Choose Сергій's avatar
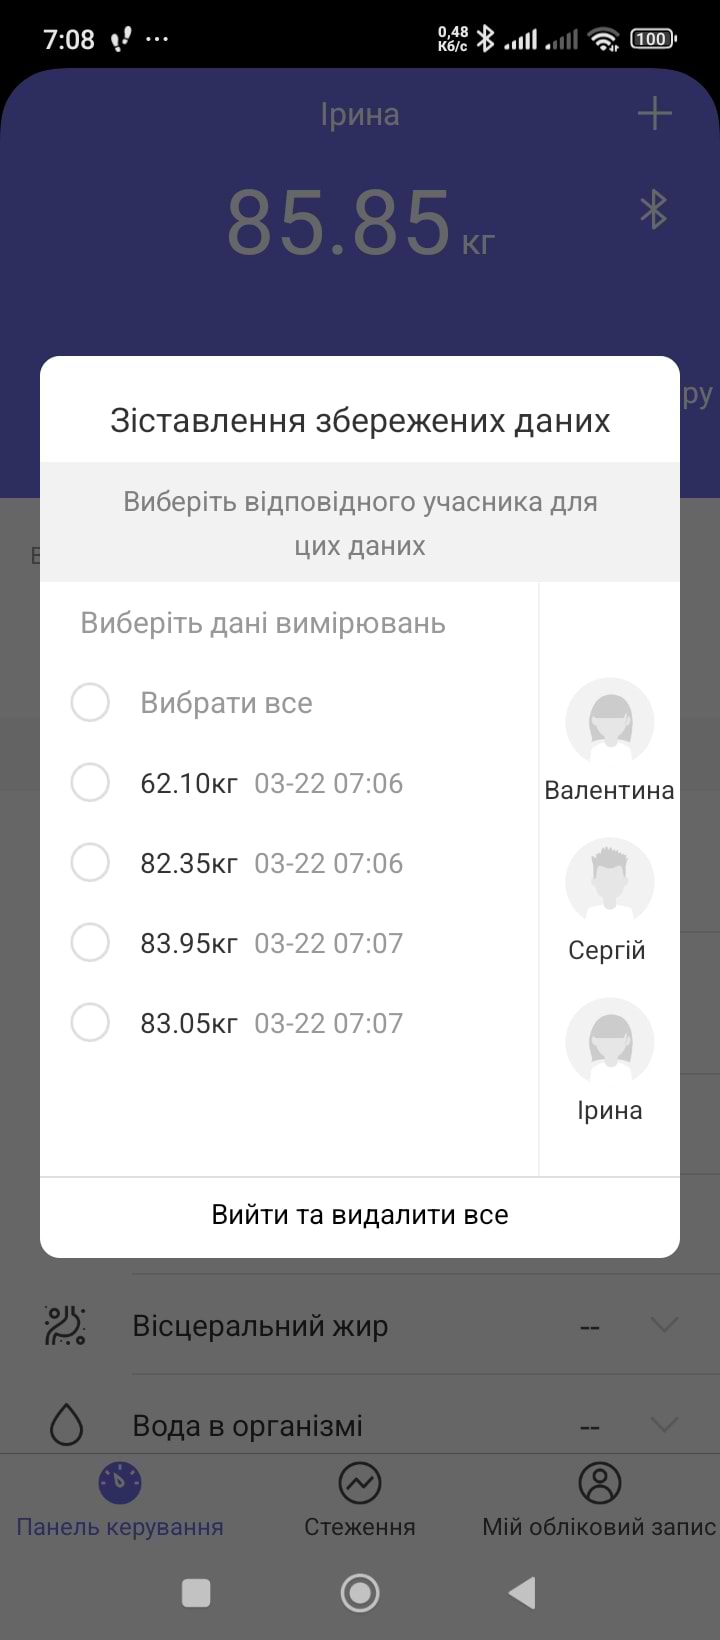 pyautogui.click(x=609, y=882)
